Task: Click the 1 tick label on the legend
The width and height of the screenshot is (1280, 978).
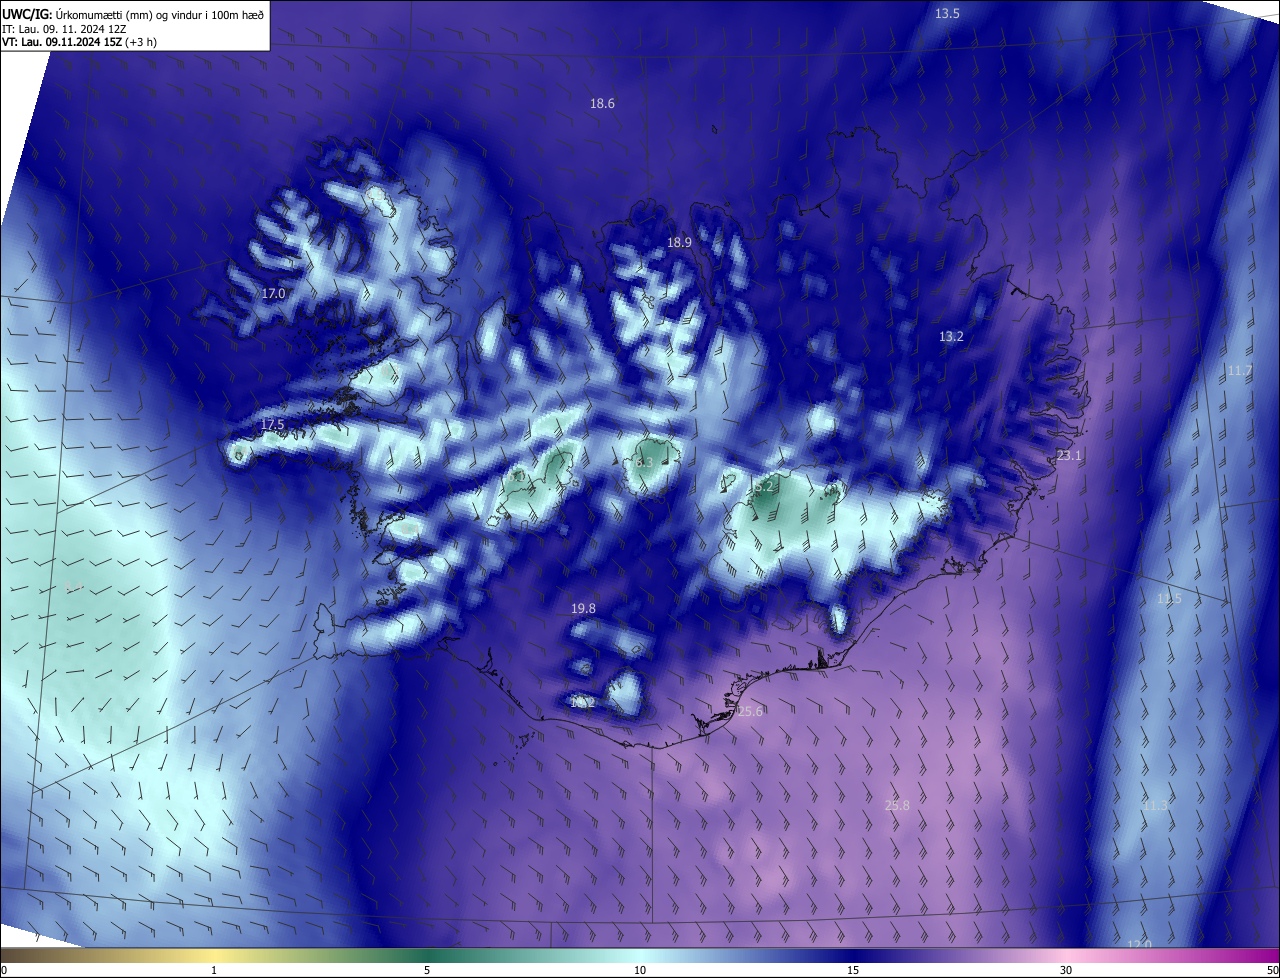Action: click(214, 971)
